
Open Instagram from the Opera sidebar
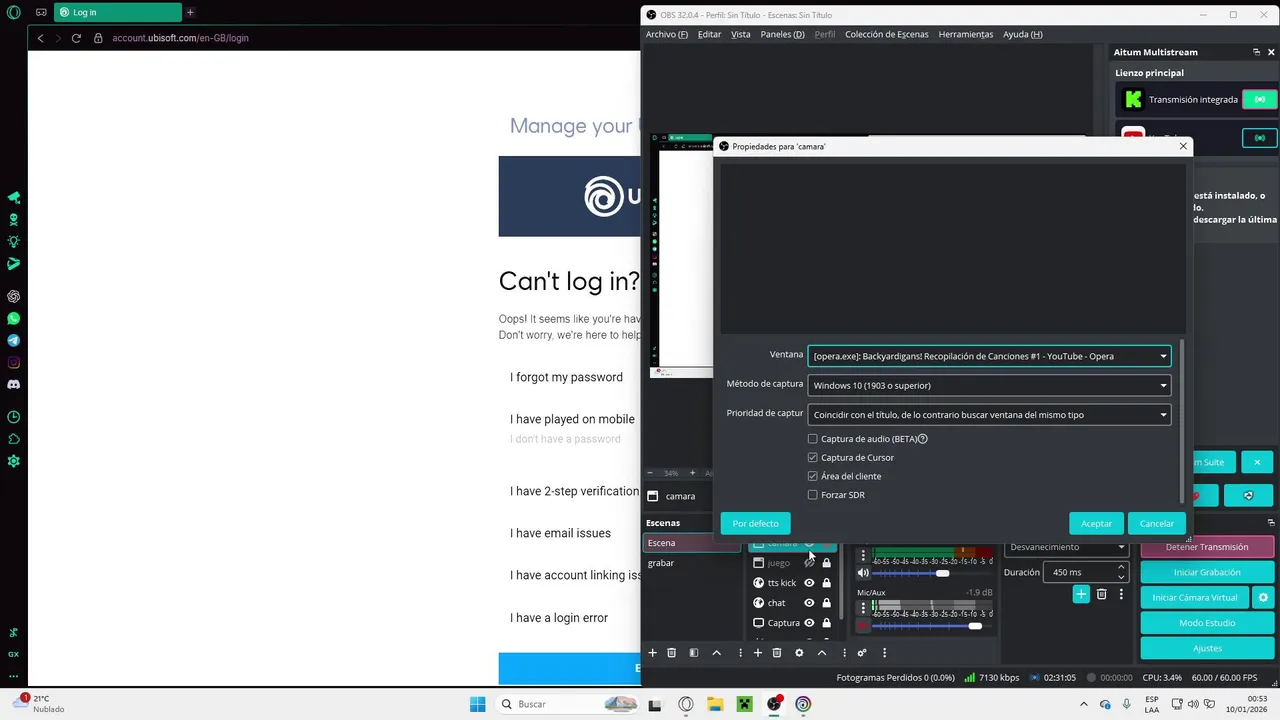click(13, 363)
